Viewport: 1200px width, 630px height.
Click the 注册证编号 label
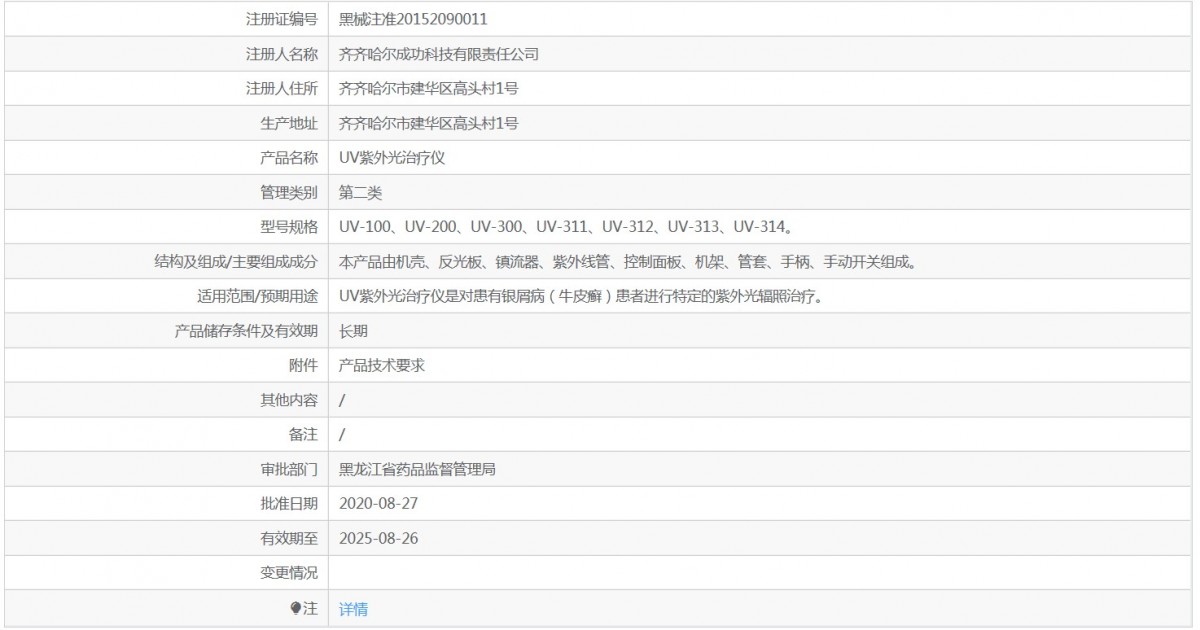coord(282,19)
